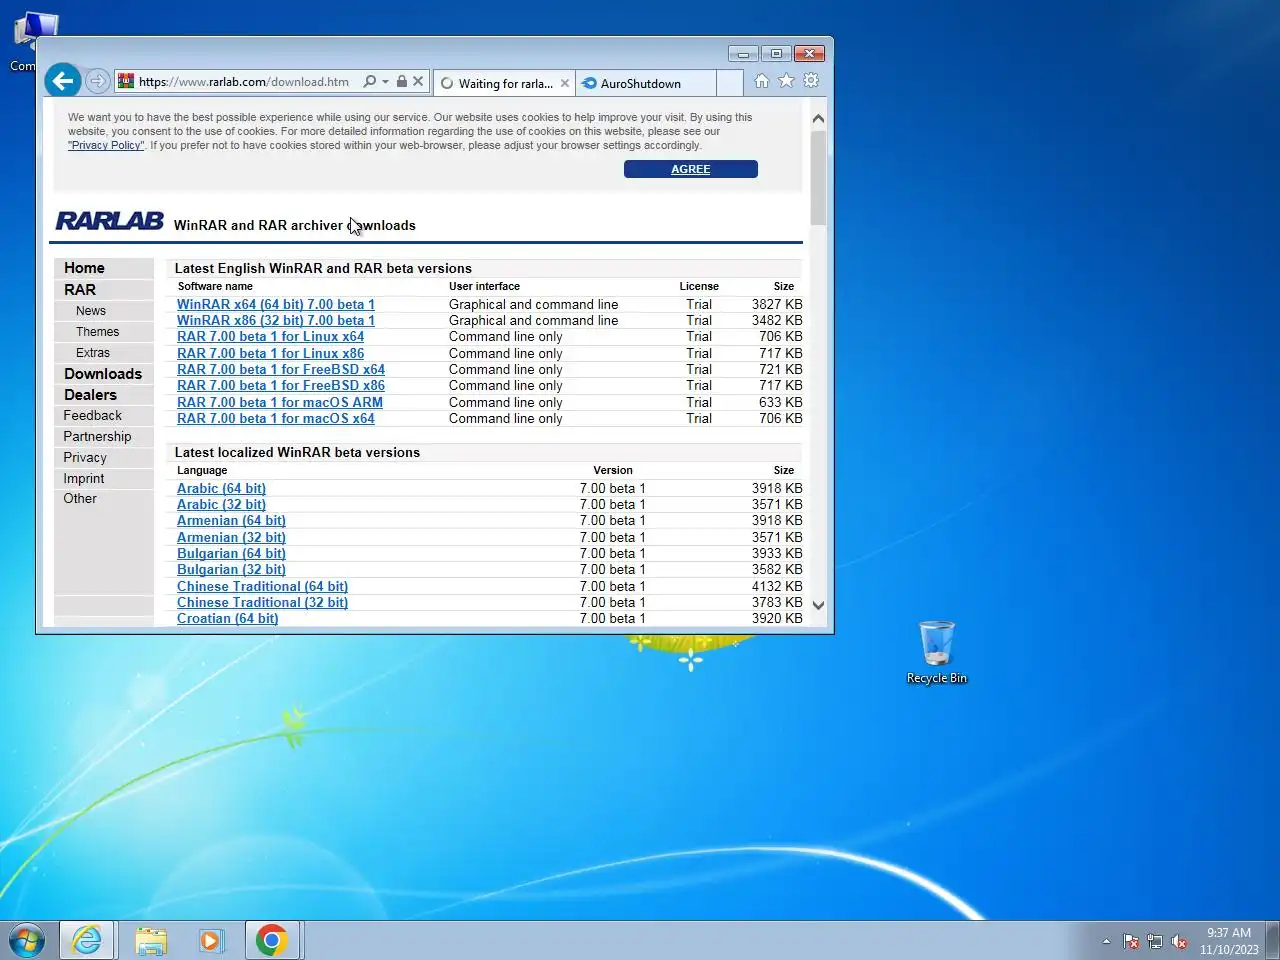Image resolution: width=1280 pixels, height=960 pixels.
Task: Click Internet Explorer taskbar icon
Action: (x=87, y=940)
